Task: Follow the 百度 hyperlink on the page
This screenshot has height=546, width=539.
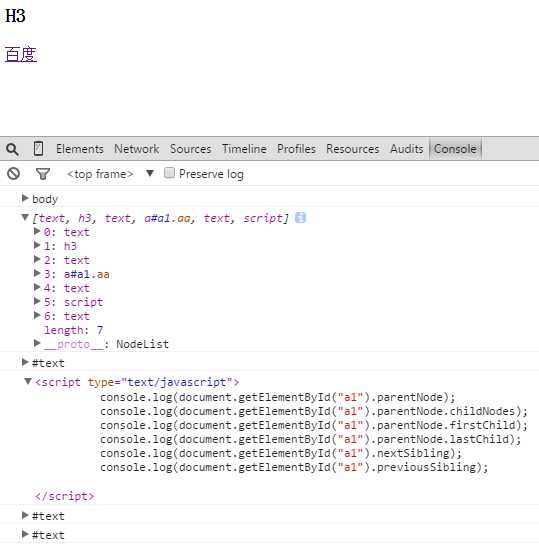Action: pos(21,55)
